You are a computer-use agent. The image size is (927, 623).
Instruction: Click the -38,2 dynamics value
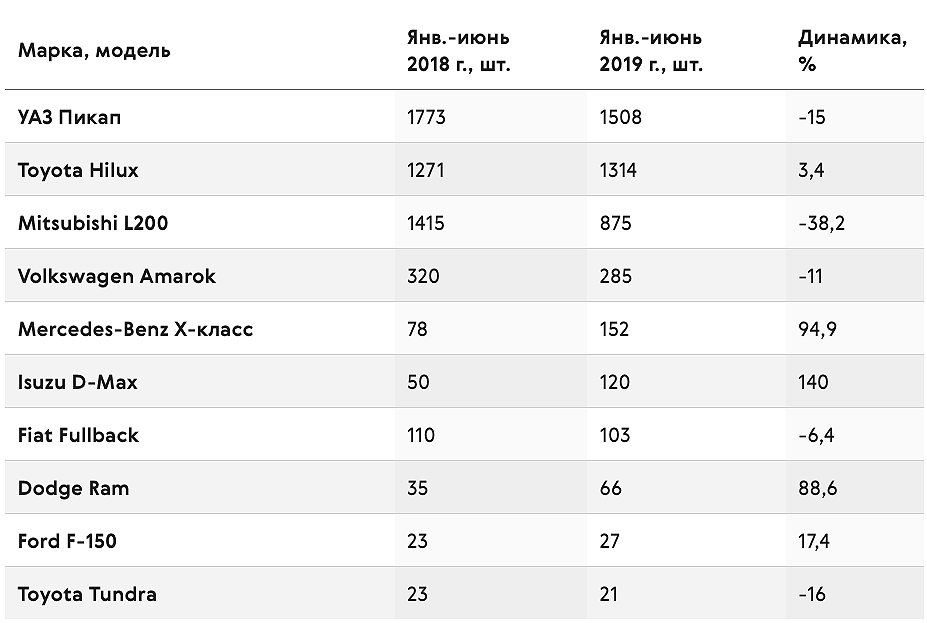[x=822, y=223]
